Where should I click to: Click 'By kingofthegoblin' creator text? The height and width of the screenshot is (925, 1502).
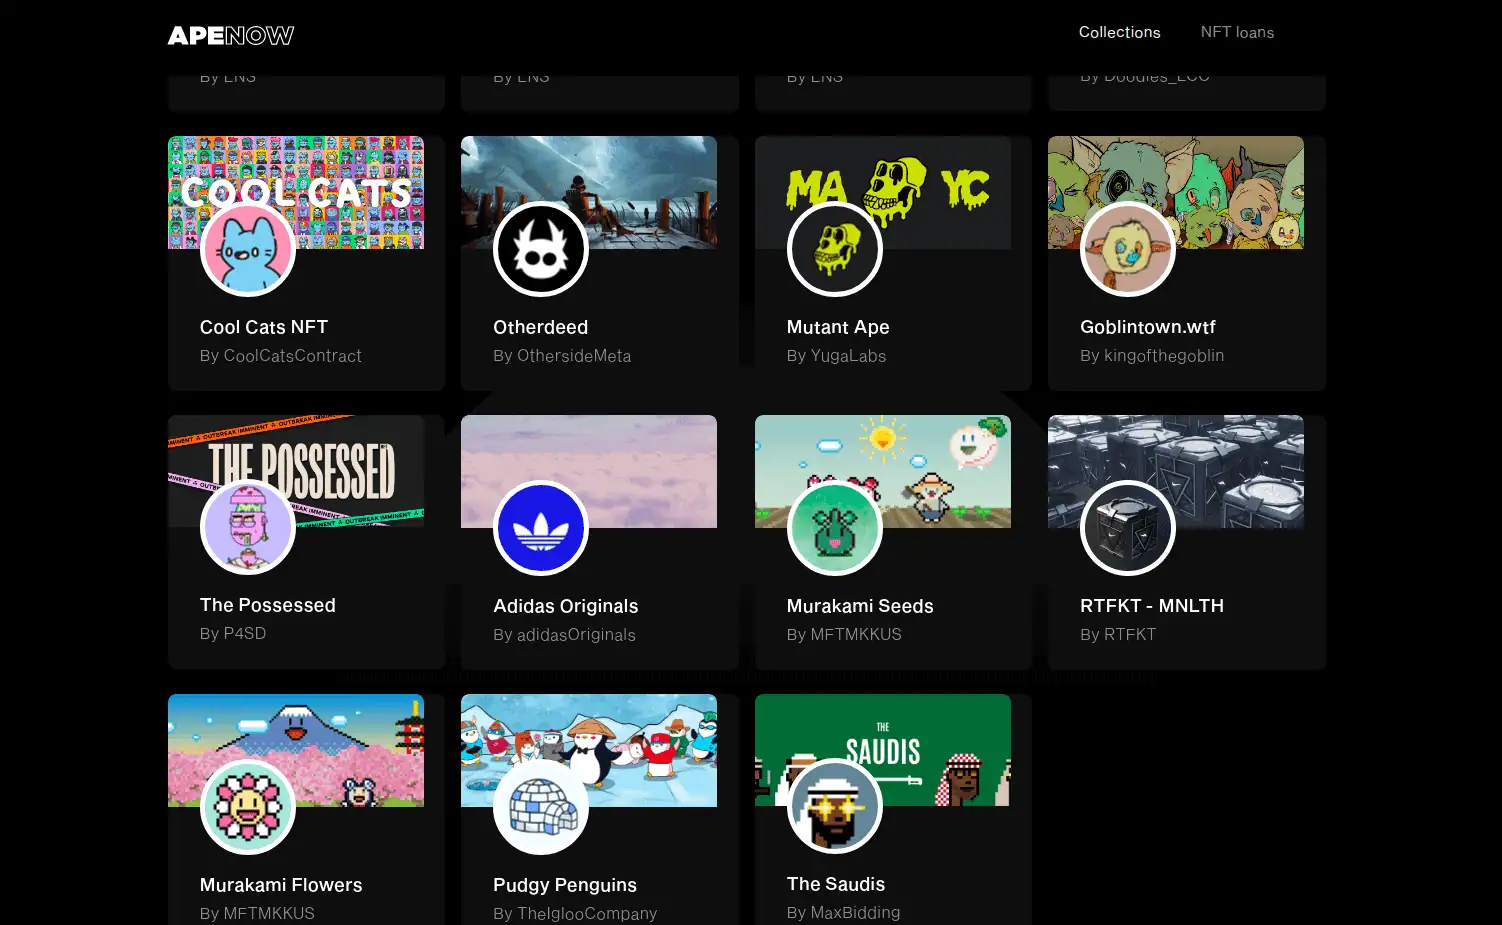pyautogui.click(x=1152, y=356)
